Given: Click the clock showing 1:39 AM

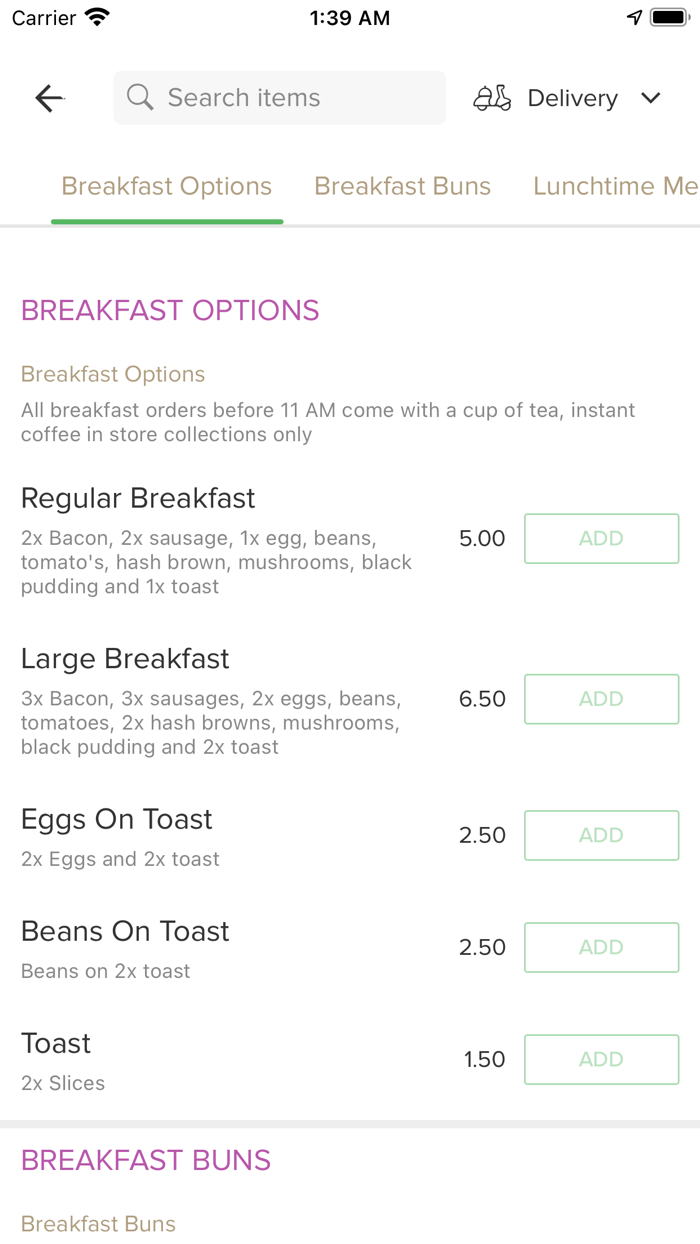Looking at the screenshot, I should 349,16.
